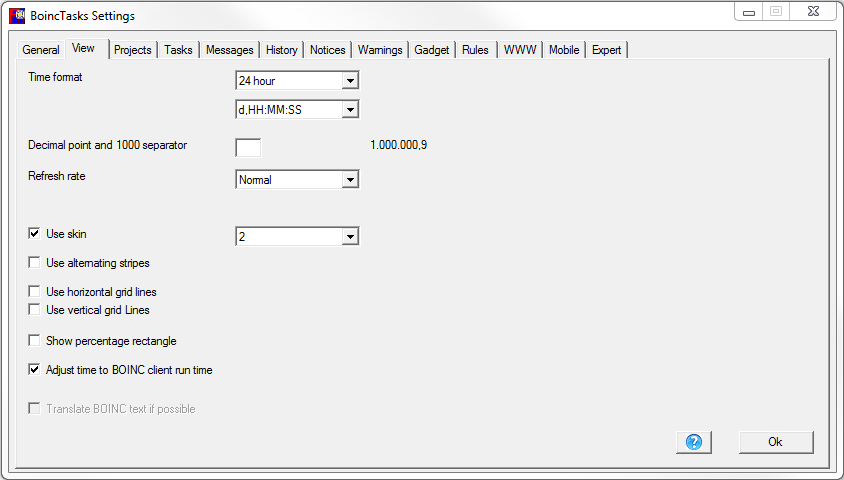This screenshot has width=844, height=480.
Task: Open the Messages tab
Action: click(230, 50)
